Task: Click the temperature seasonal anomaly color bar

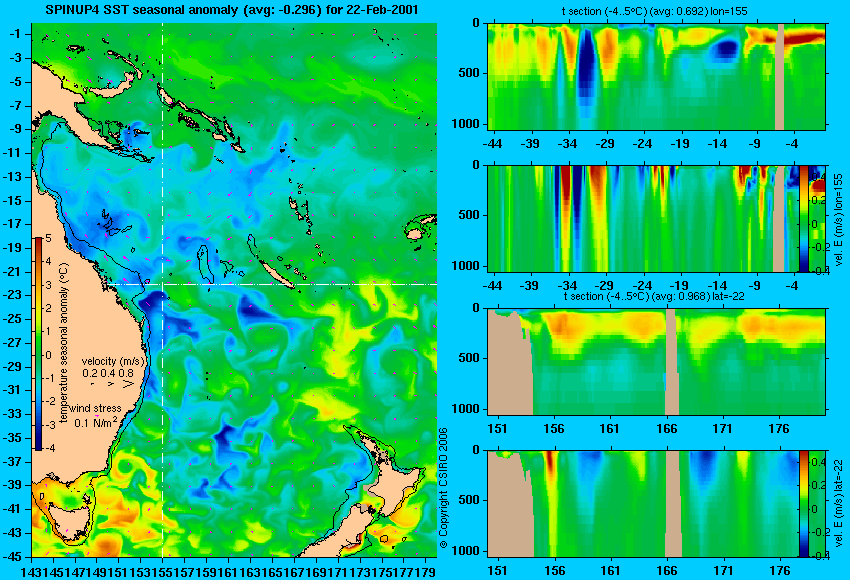Action: [39, 344]
